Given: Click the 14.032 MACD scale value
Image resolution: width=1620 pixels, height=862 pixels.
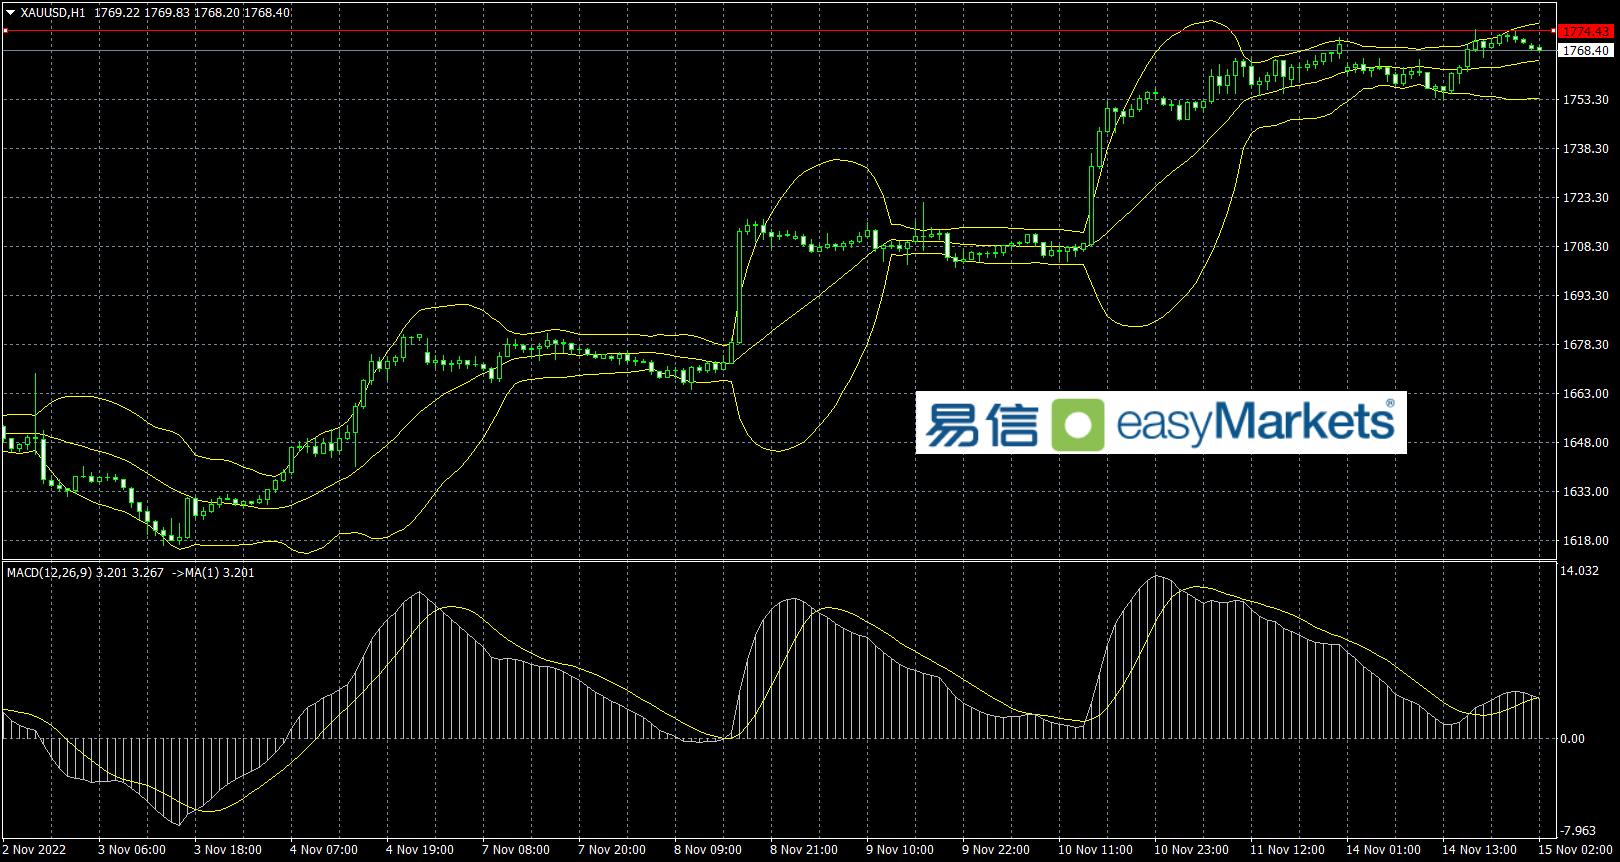Looking at the screenshot, I should [x=1580, y=571].
